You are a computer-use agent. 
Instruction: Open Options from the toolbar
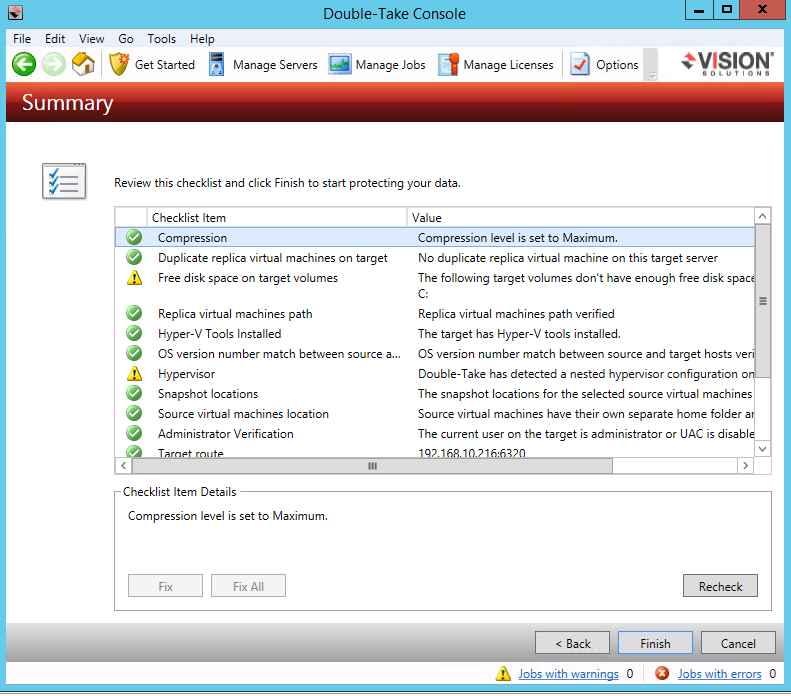click(604, 65)
